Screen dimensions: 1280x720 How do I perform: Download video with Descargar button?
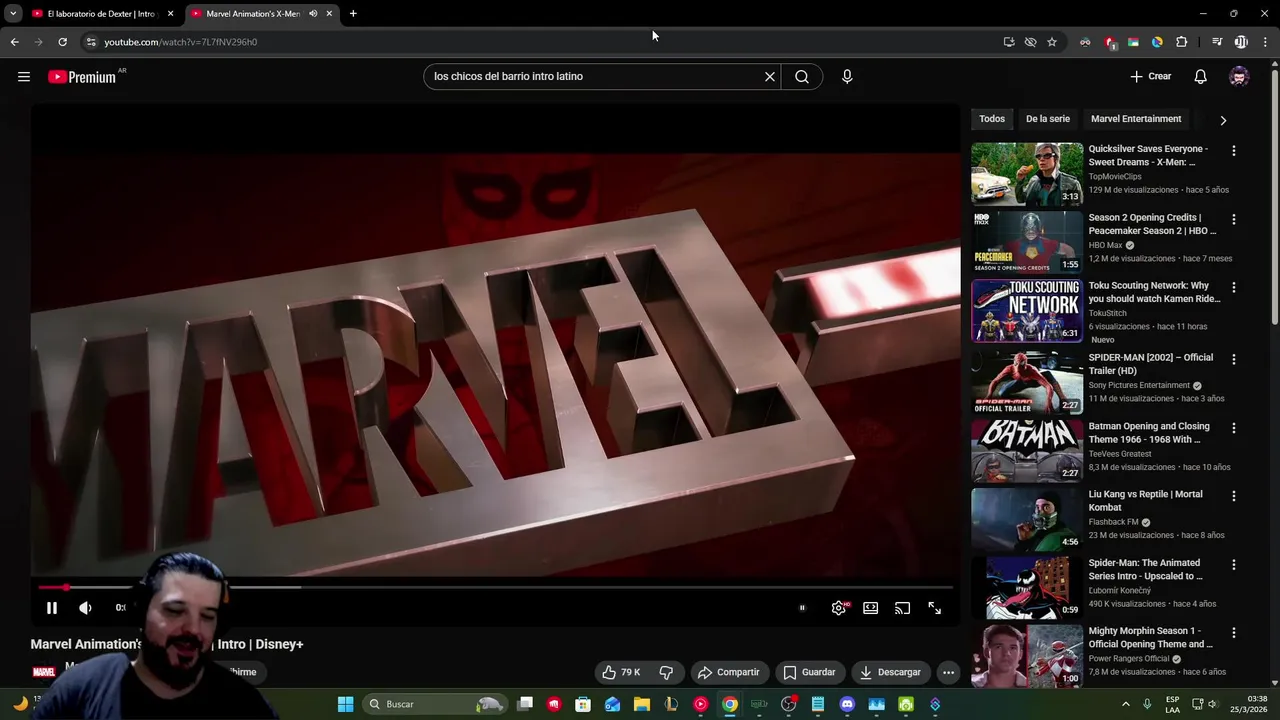890,672
